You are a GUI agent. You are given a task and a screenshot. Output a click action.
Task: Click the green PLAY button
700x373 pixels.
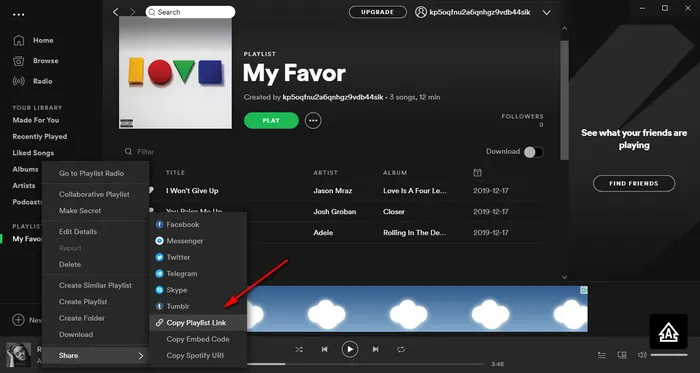[271, 120]
